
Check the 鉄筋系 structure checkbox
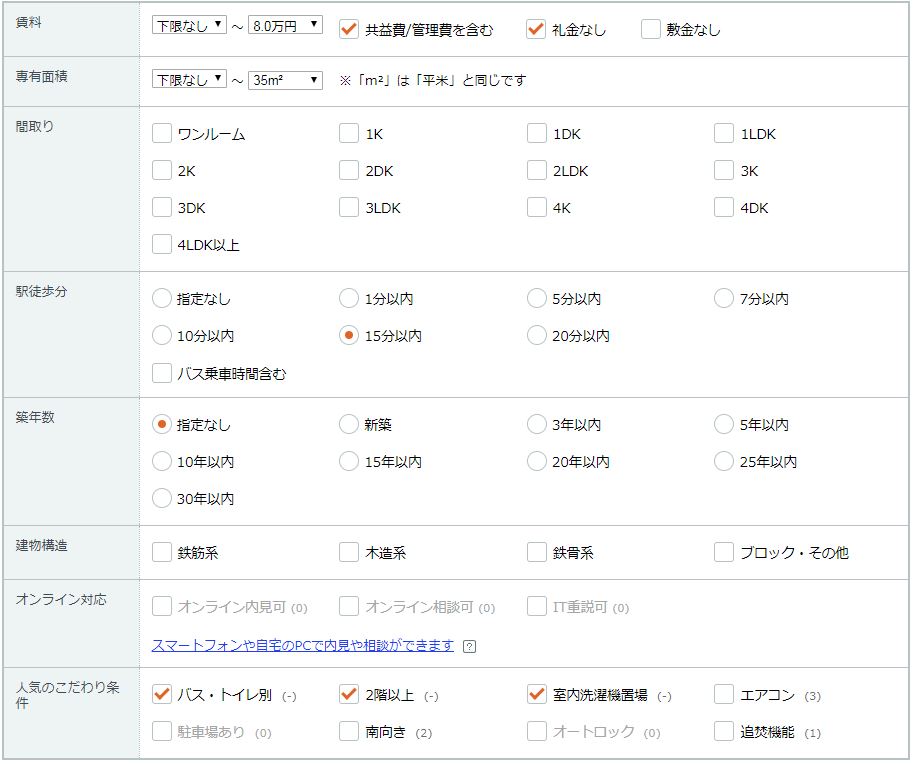162,552
